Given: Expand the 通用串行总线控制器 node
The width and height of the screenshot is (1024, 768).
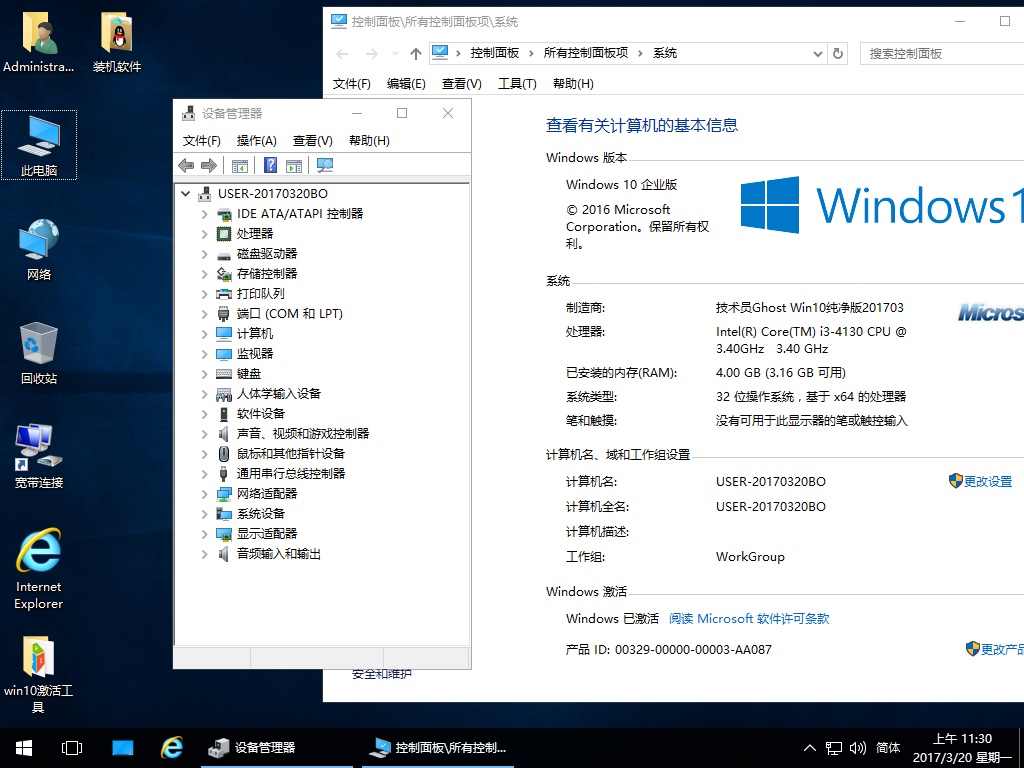Looking at the screenshot, I should coord(204,474).
